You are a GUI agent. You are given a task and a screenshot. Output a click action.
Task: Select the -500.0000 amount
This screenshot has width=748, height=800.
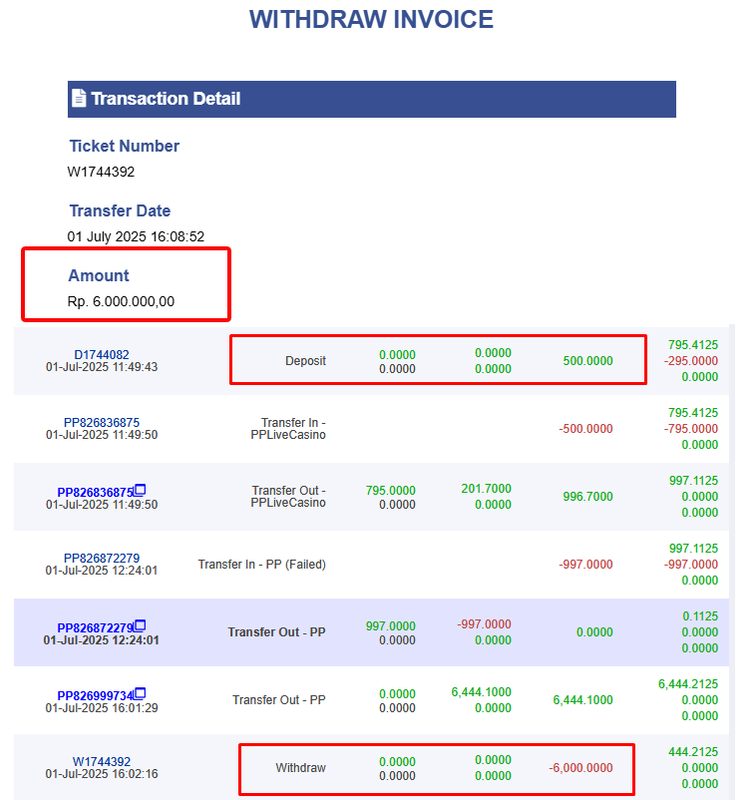coord(586,428)
